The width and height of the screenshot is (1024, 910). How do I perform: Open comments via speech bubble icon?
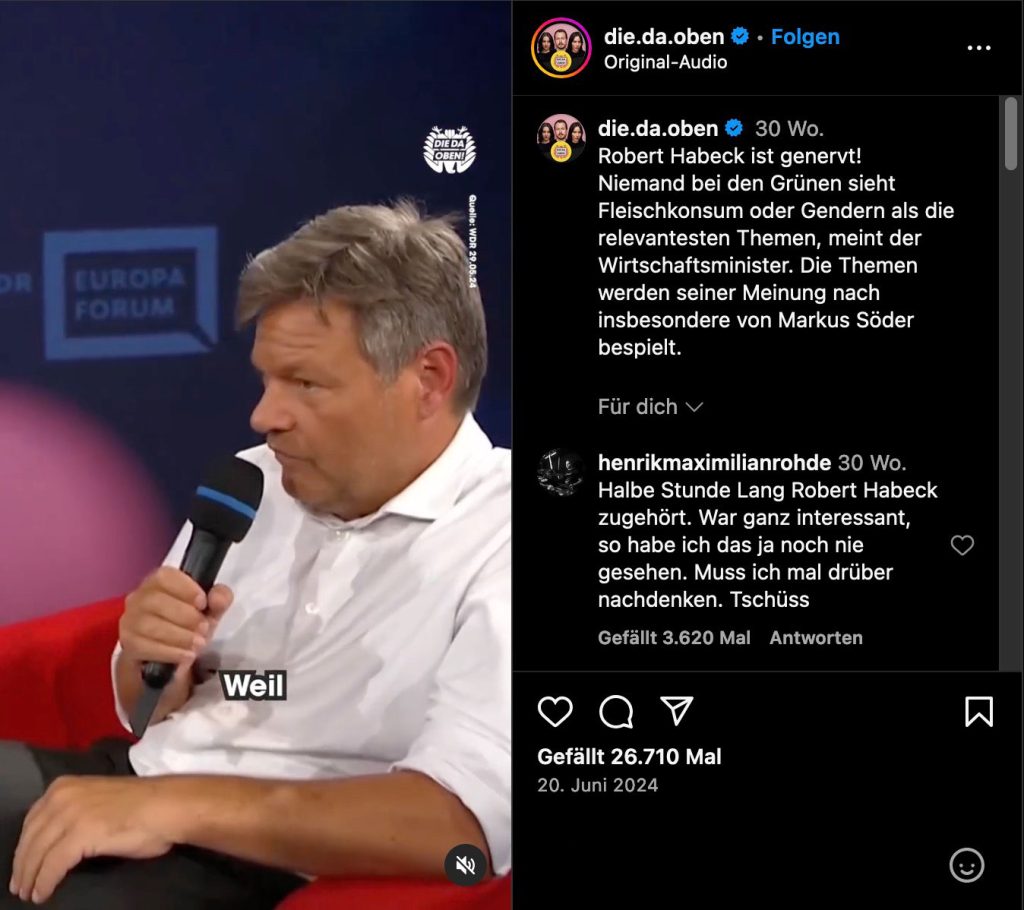(x=616, y=711)
